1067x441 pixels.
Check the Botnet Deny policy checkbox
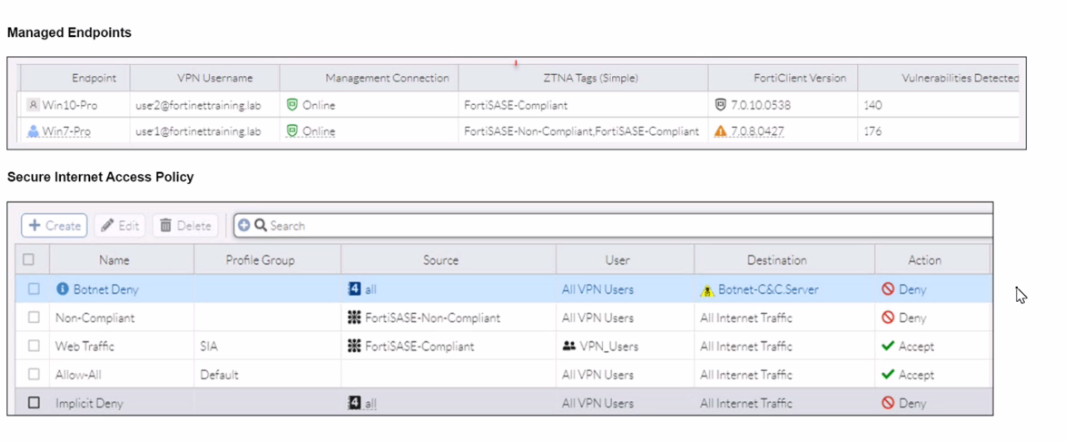point(34,289)
